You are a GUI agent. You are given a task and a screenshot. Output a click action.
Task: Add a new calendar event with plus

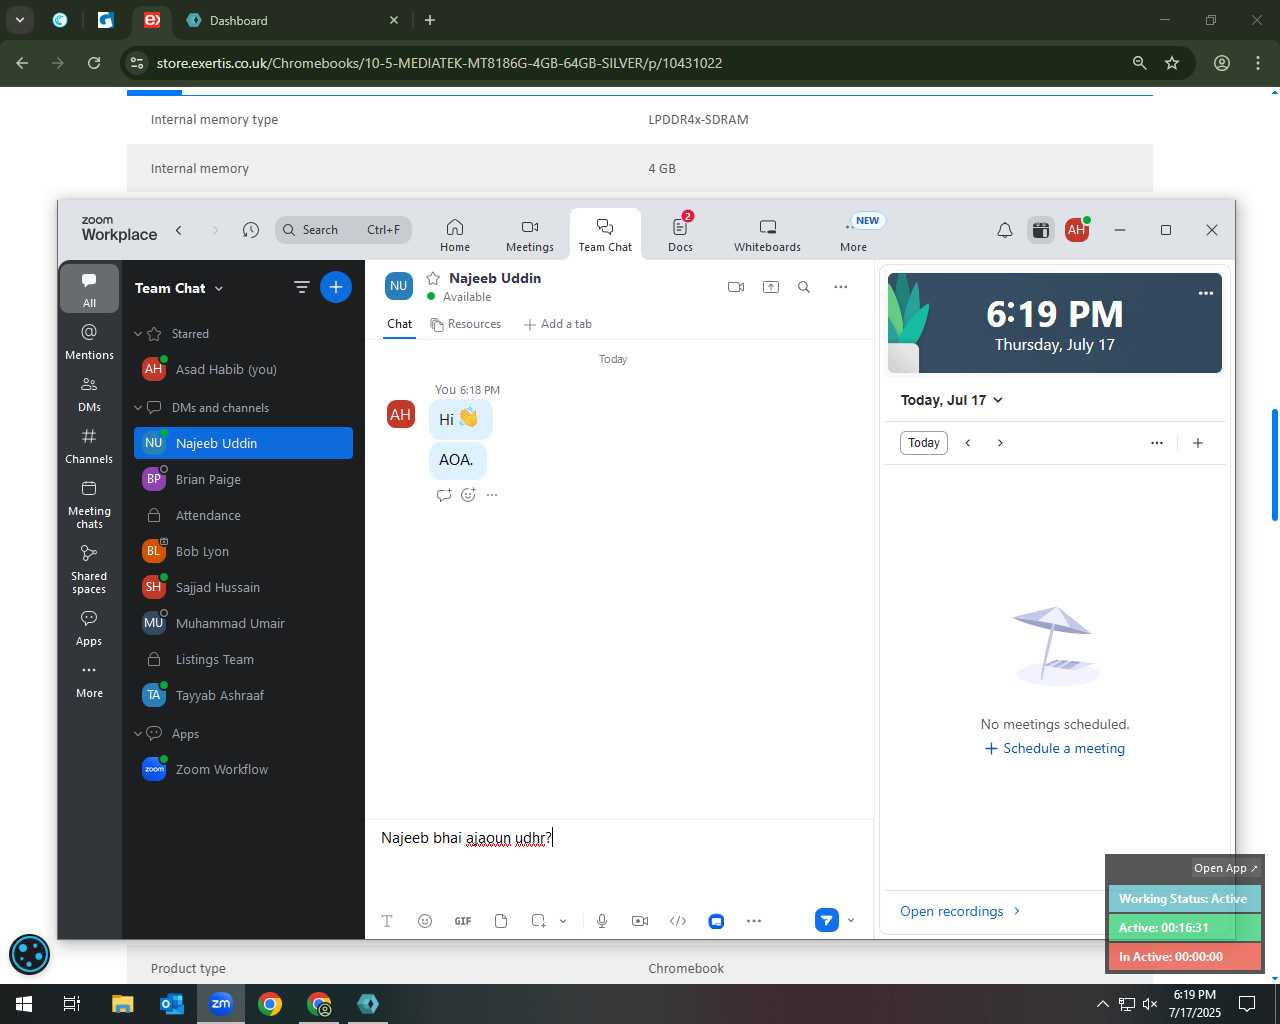pos(1198,443)
